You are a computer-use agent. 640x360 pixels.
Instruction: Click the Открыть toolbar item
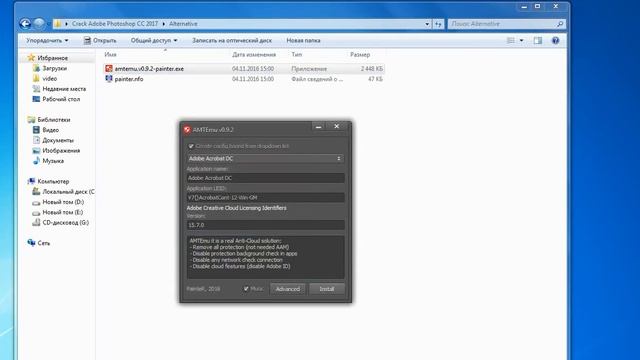100,40
